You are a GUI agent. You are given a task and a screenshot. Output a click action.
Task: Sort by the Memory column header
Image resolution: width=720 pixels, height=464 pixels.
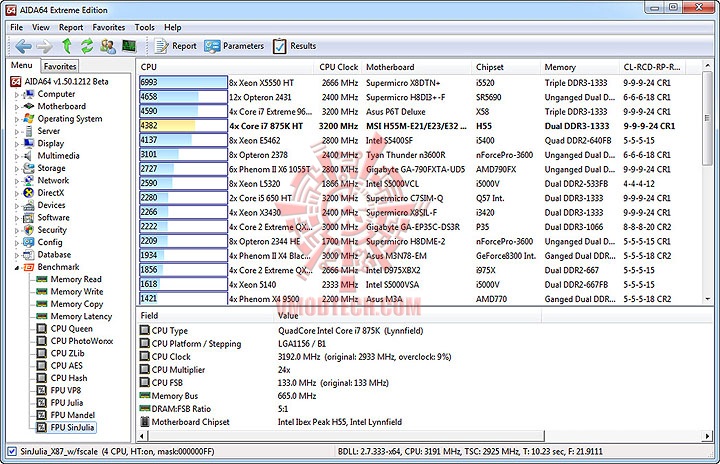point(580,67)
